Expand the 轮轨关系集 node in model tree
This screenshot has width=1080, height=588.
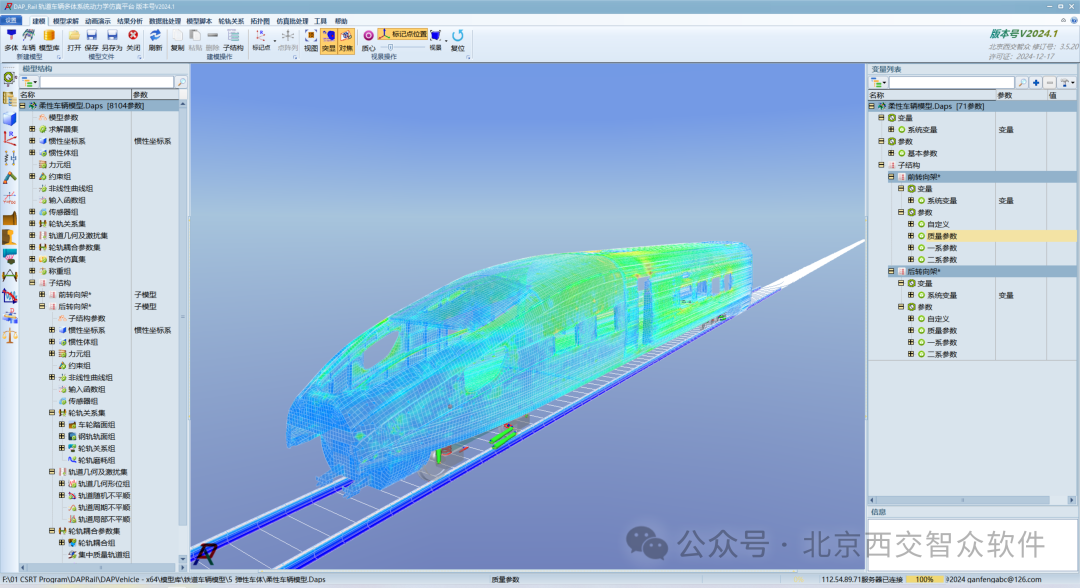pos(32,224)
